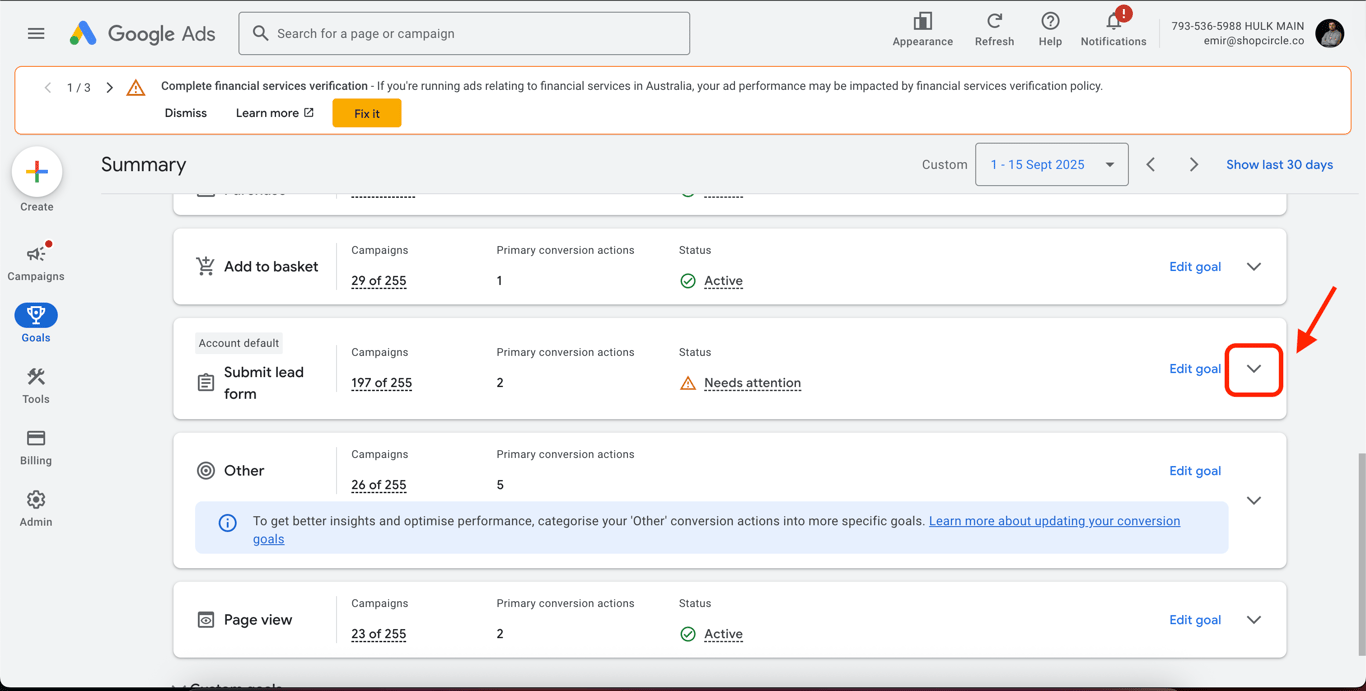This screenshot has width=1366, height=691.
Task: Expand the Add to basket goal
Action: point(1254,267)
